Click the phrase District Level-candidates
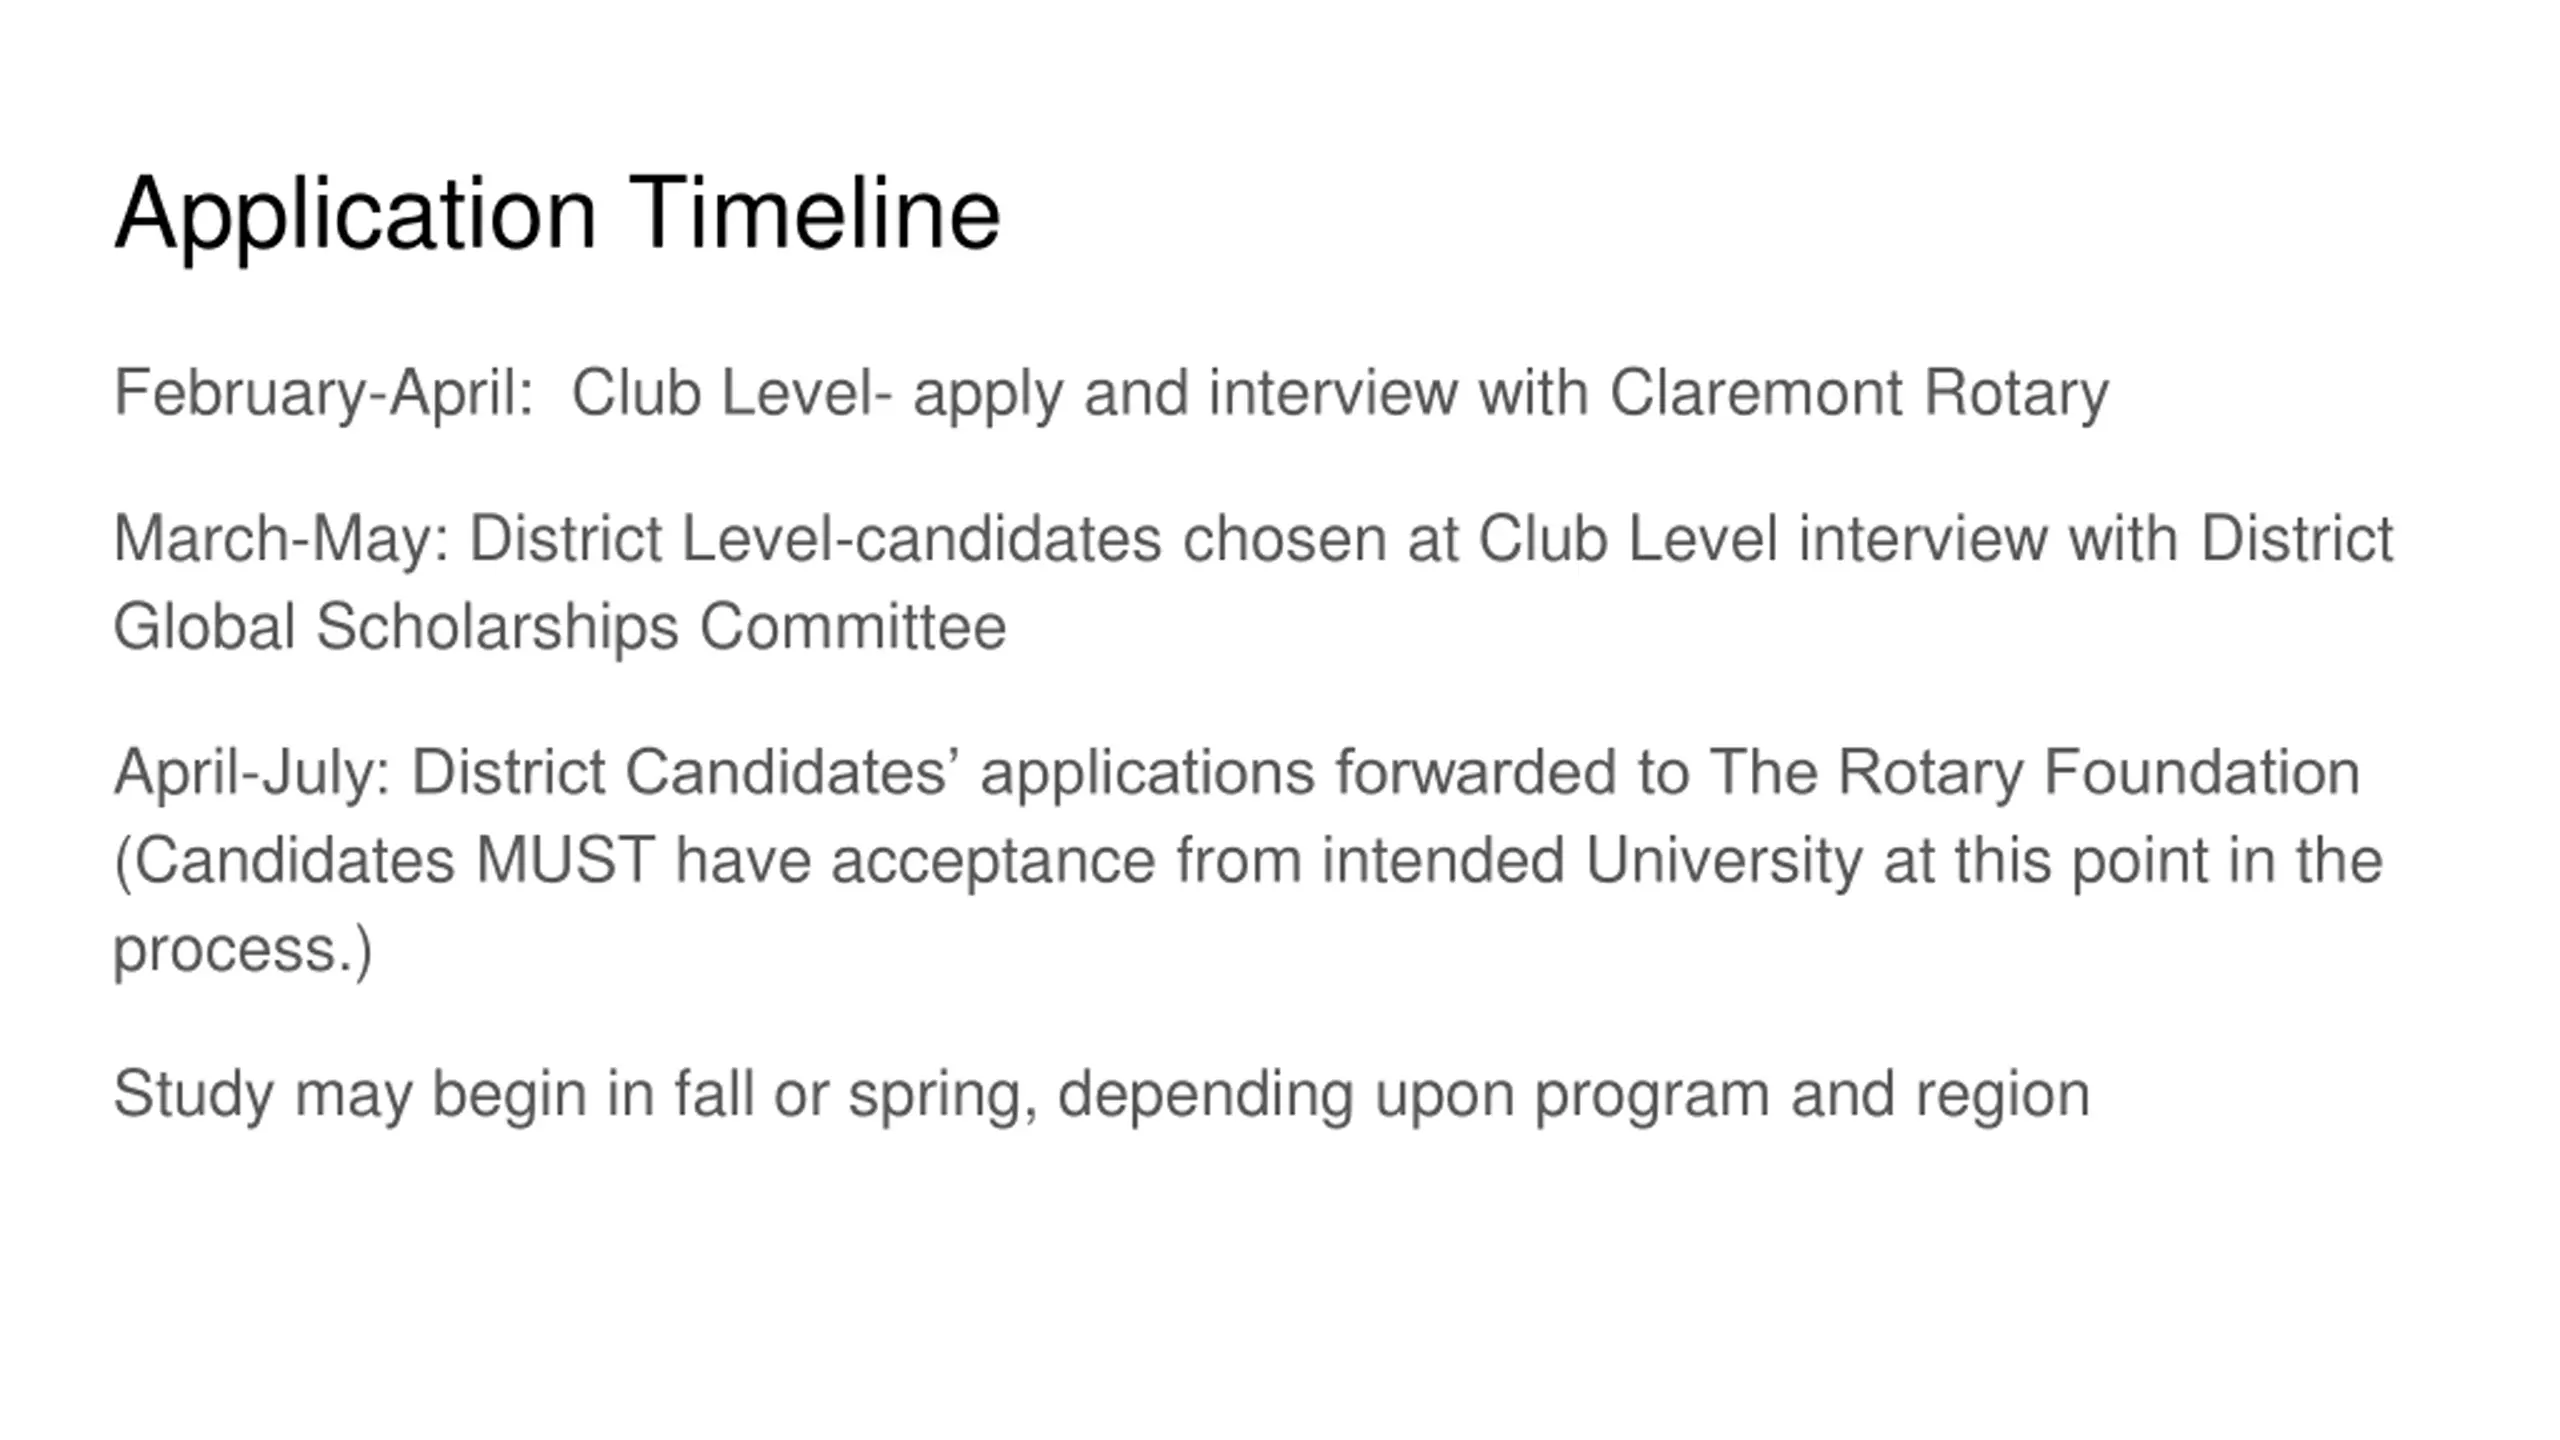This screenshot has height=1440, width=2560. 815,539
